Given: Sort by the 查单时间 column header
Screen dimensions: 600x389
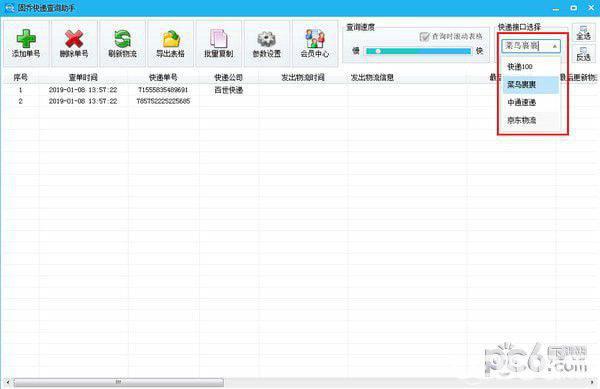Looking at the screenshot, I should pos(83,77).
